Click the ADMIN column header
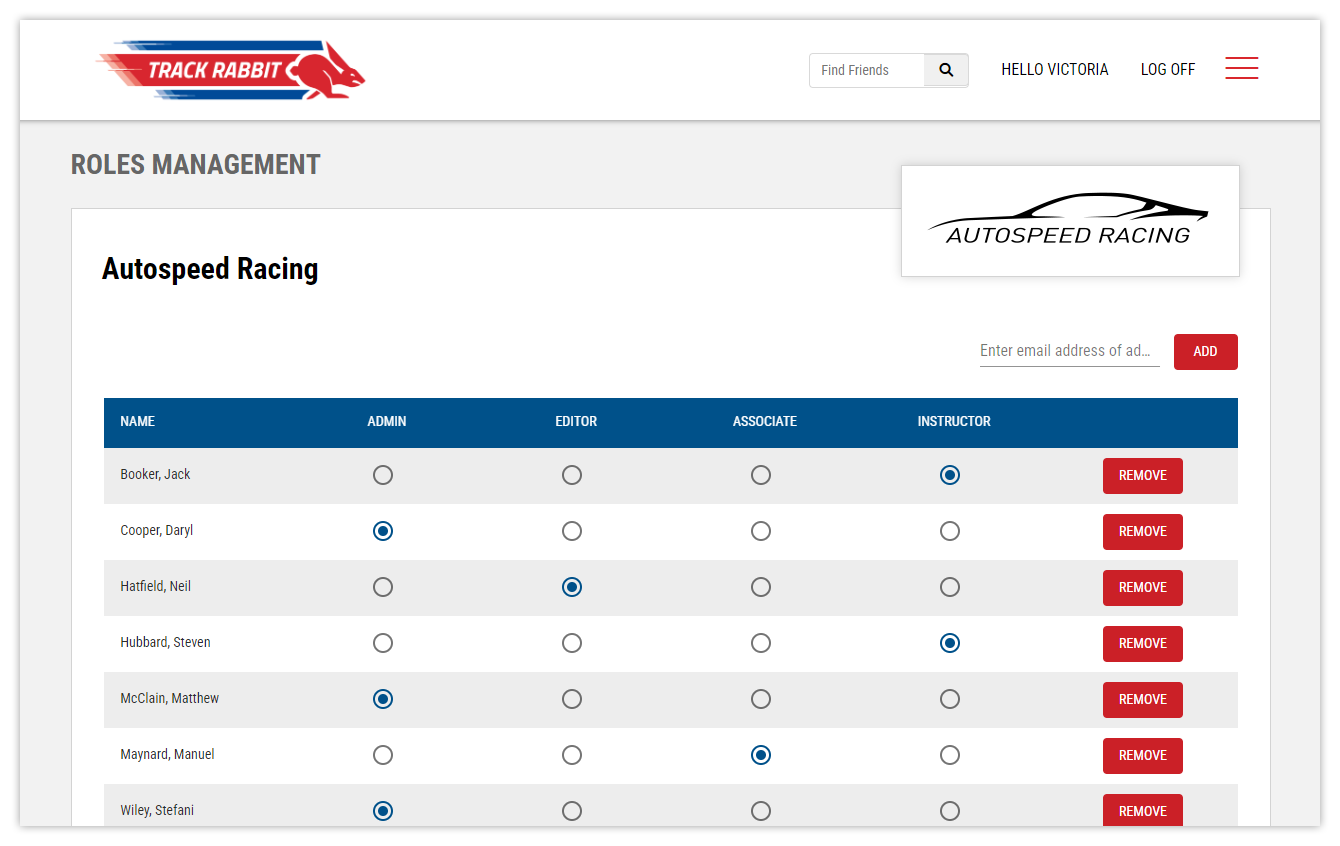Viewport: 1340px width, 846px height. click(x=387, y=422)
